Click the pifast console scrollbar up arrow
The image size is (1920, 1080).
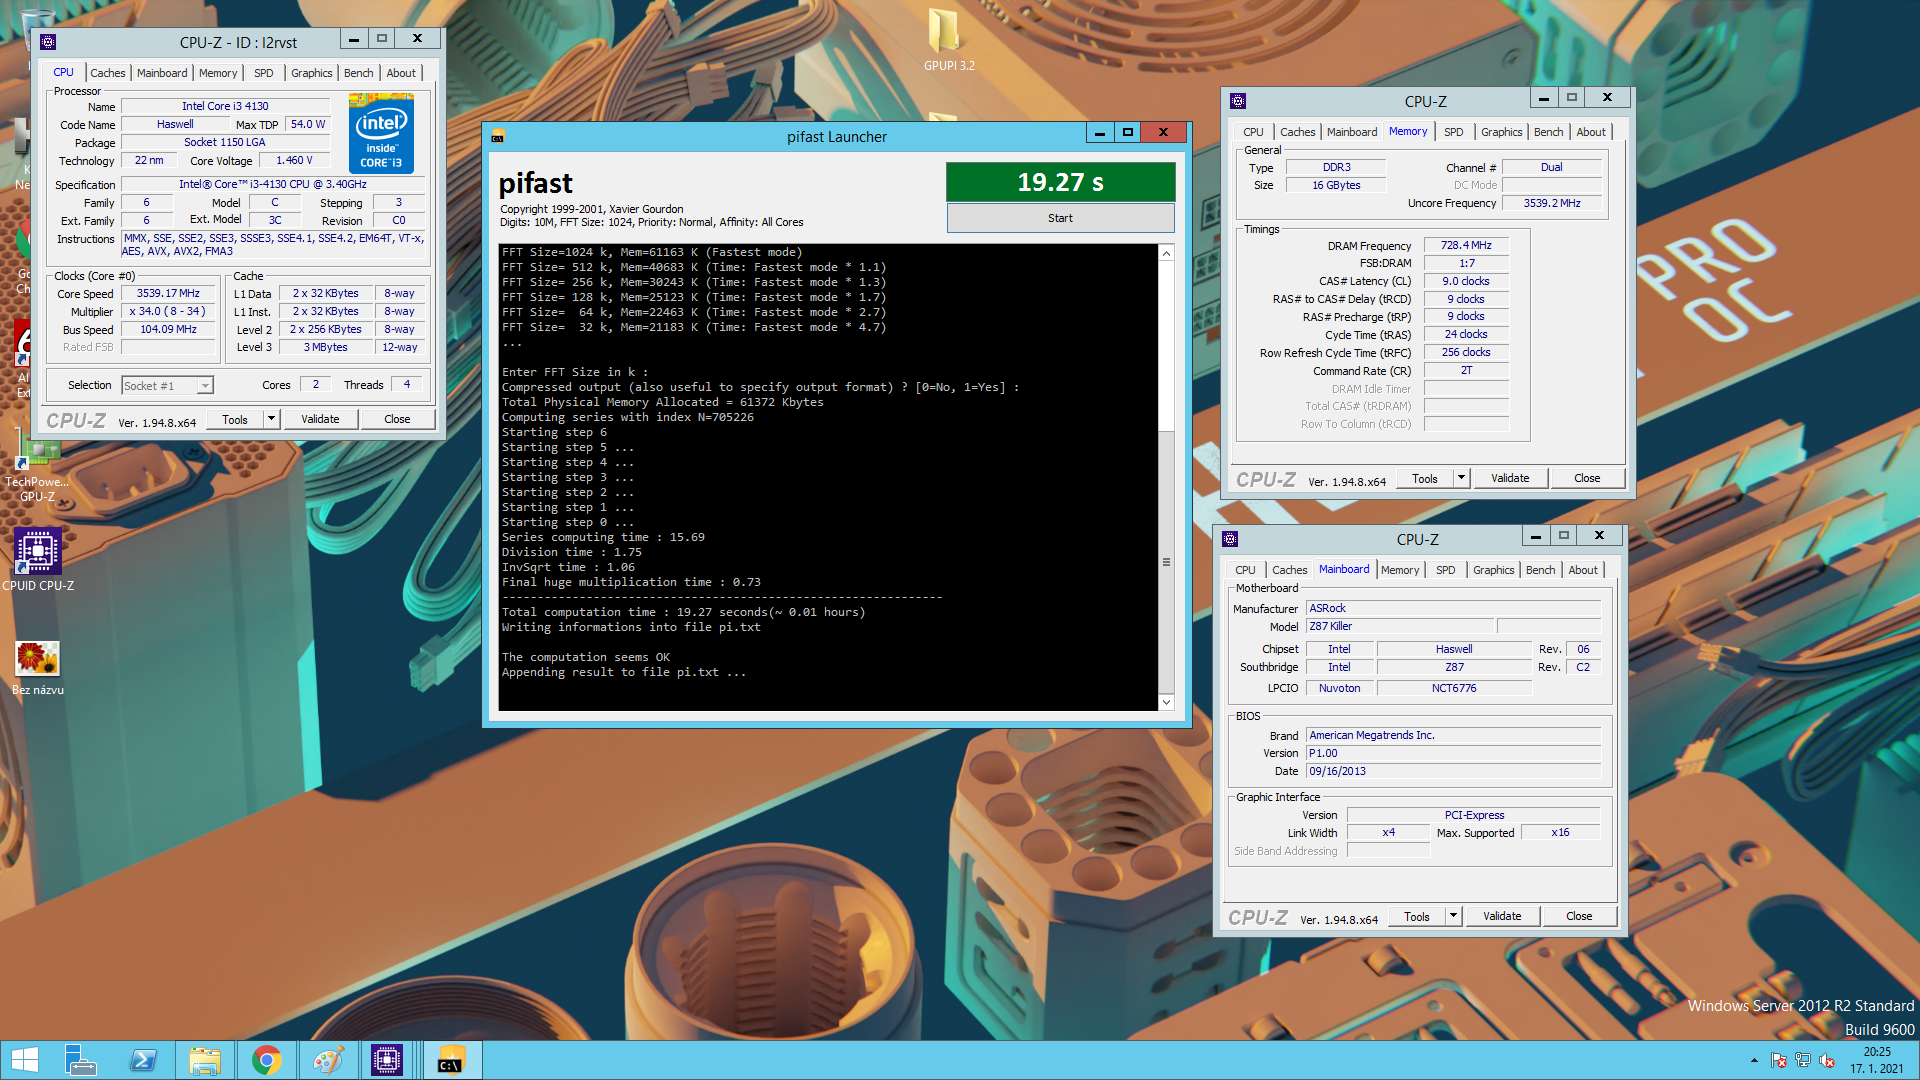pyautogui.click(x=1166, y=253)
